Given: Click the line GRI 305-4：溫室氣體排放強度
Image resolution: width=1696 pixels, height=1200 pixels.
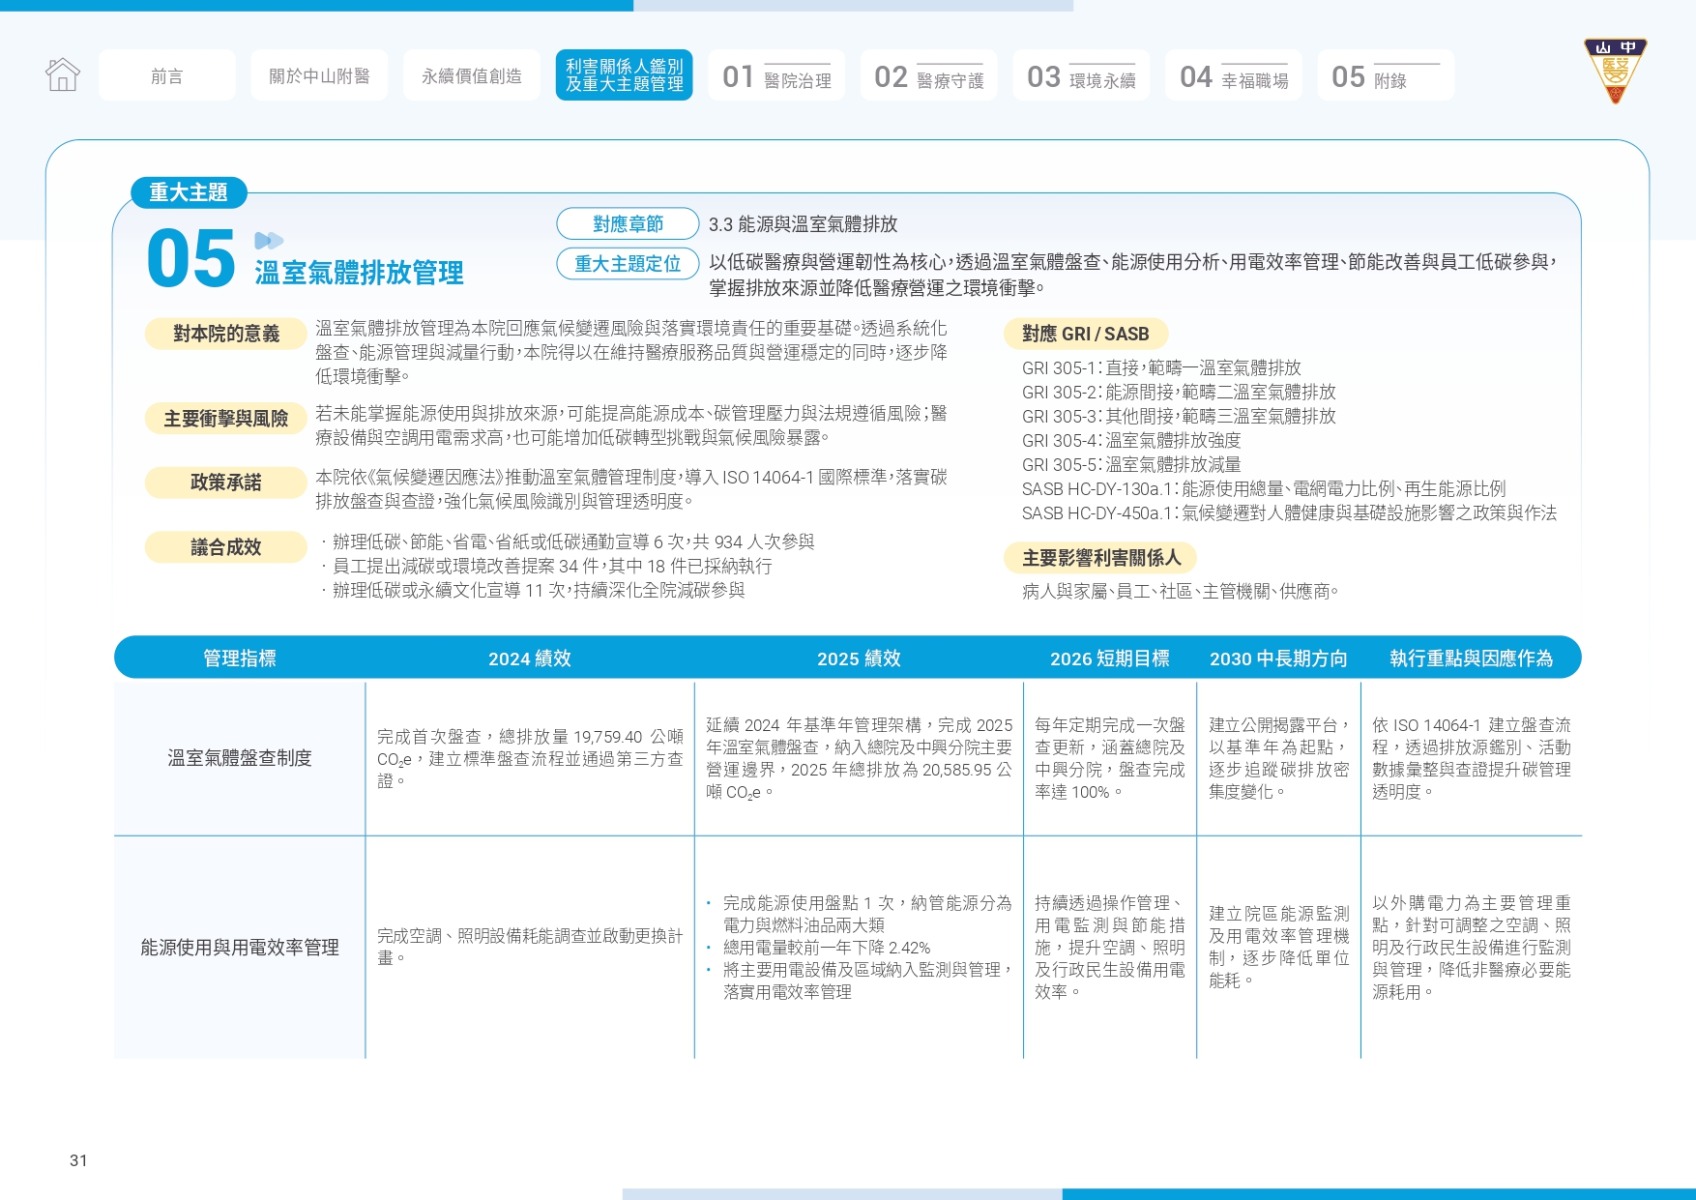Looking at the screenshot, I should click(x=1131, y=440).
